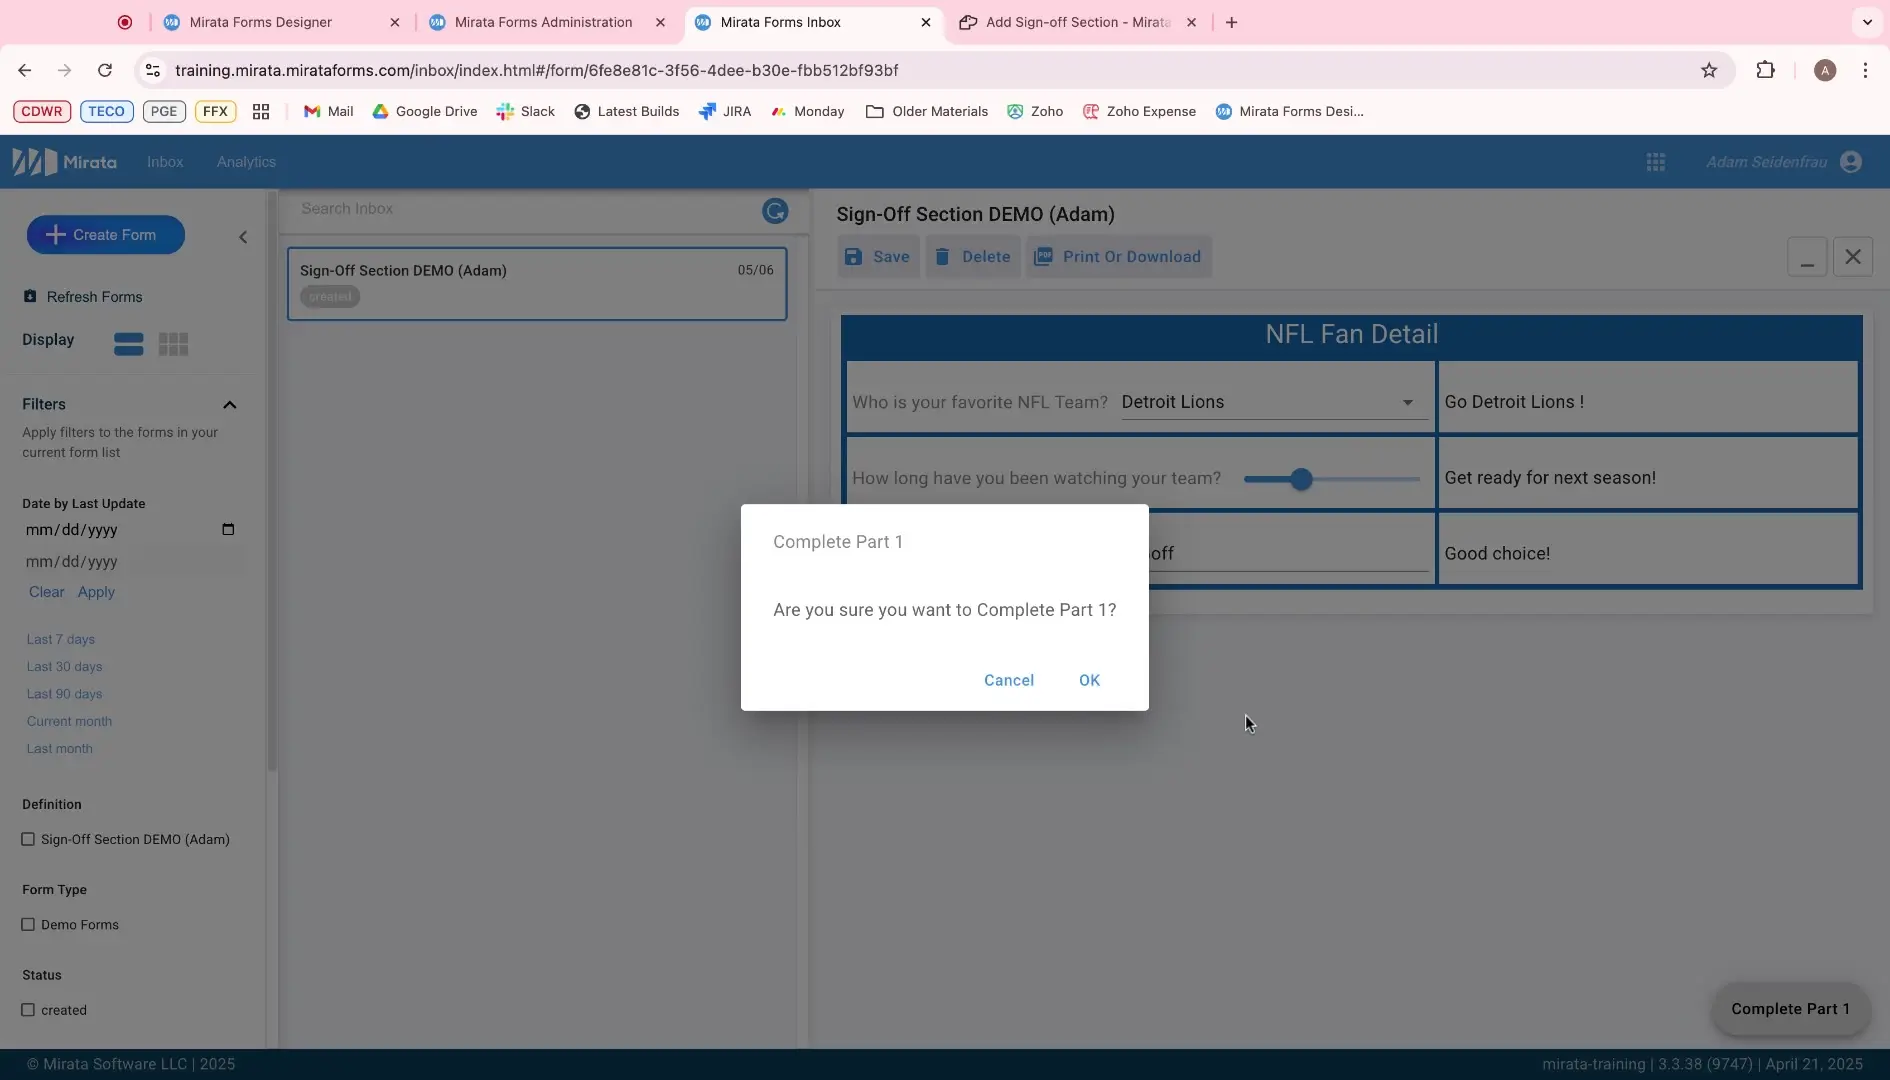Viewport: 1890px width, 1080px height.
Task: Open the apps grid in the header
Action: (x=1657, y=161)
